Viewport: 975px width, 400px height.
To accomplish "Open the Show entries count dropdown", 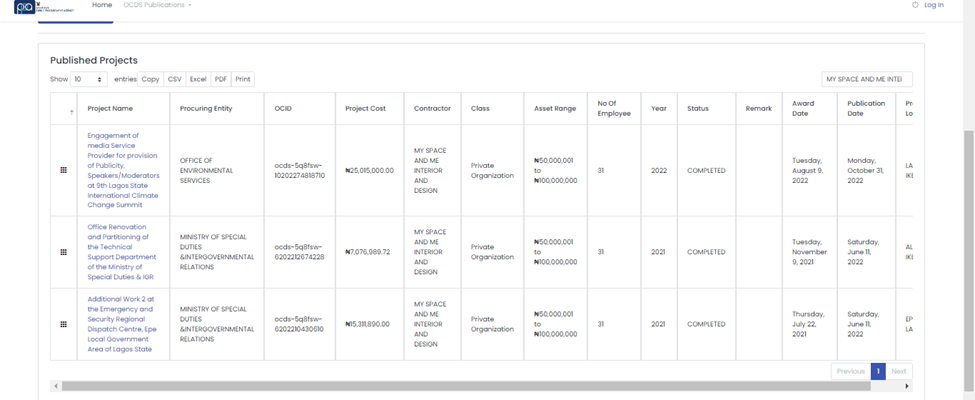I will coord(88,80).
